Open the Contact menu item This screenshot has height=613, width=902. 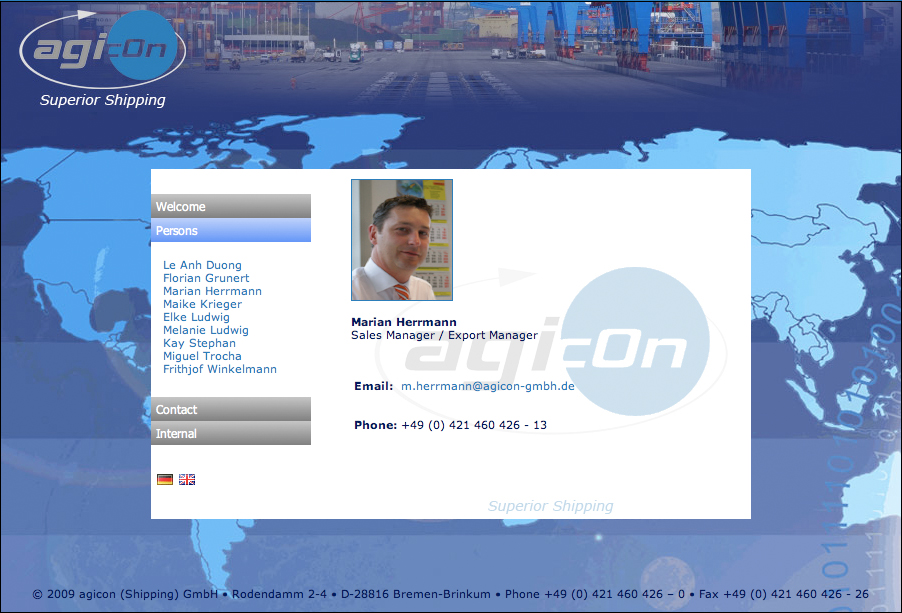[x=231, y=410]
